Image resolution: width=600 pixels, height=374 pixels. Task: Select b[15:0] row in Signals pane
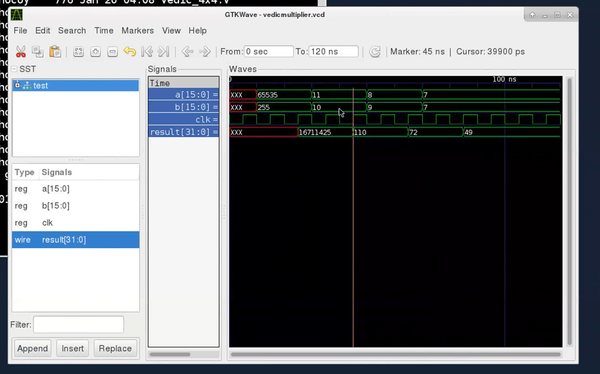pos(184,107)
